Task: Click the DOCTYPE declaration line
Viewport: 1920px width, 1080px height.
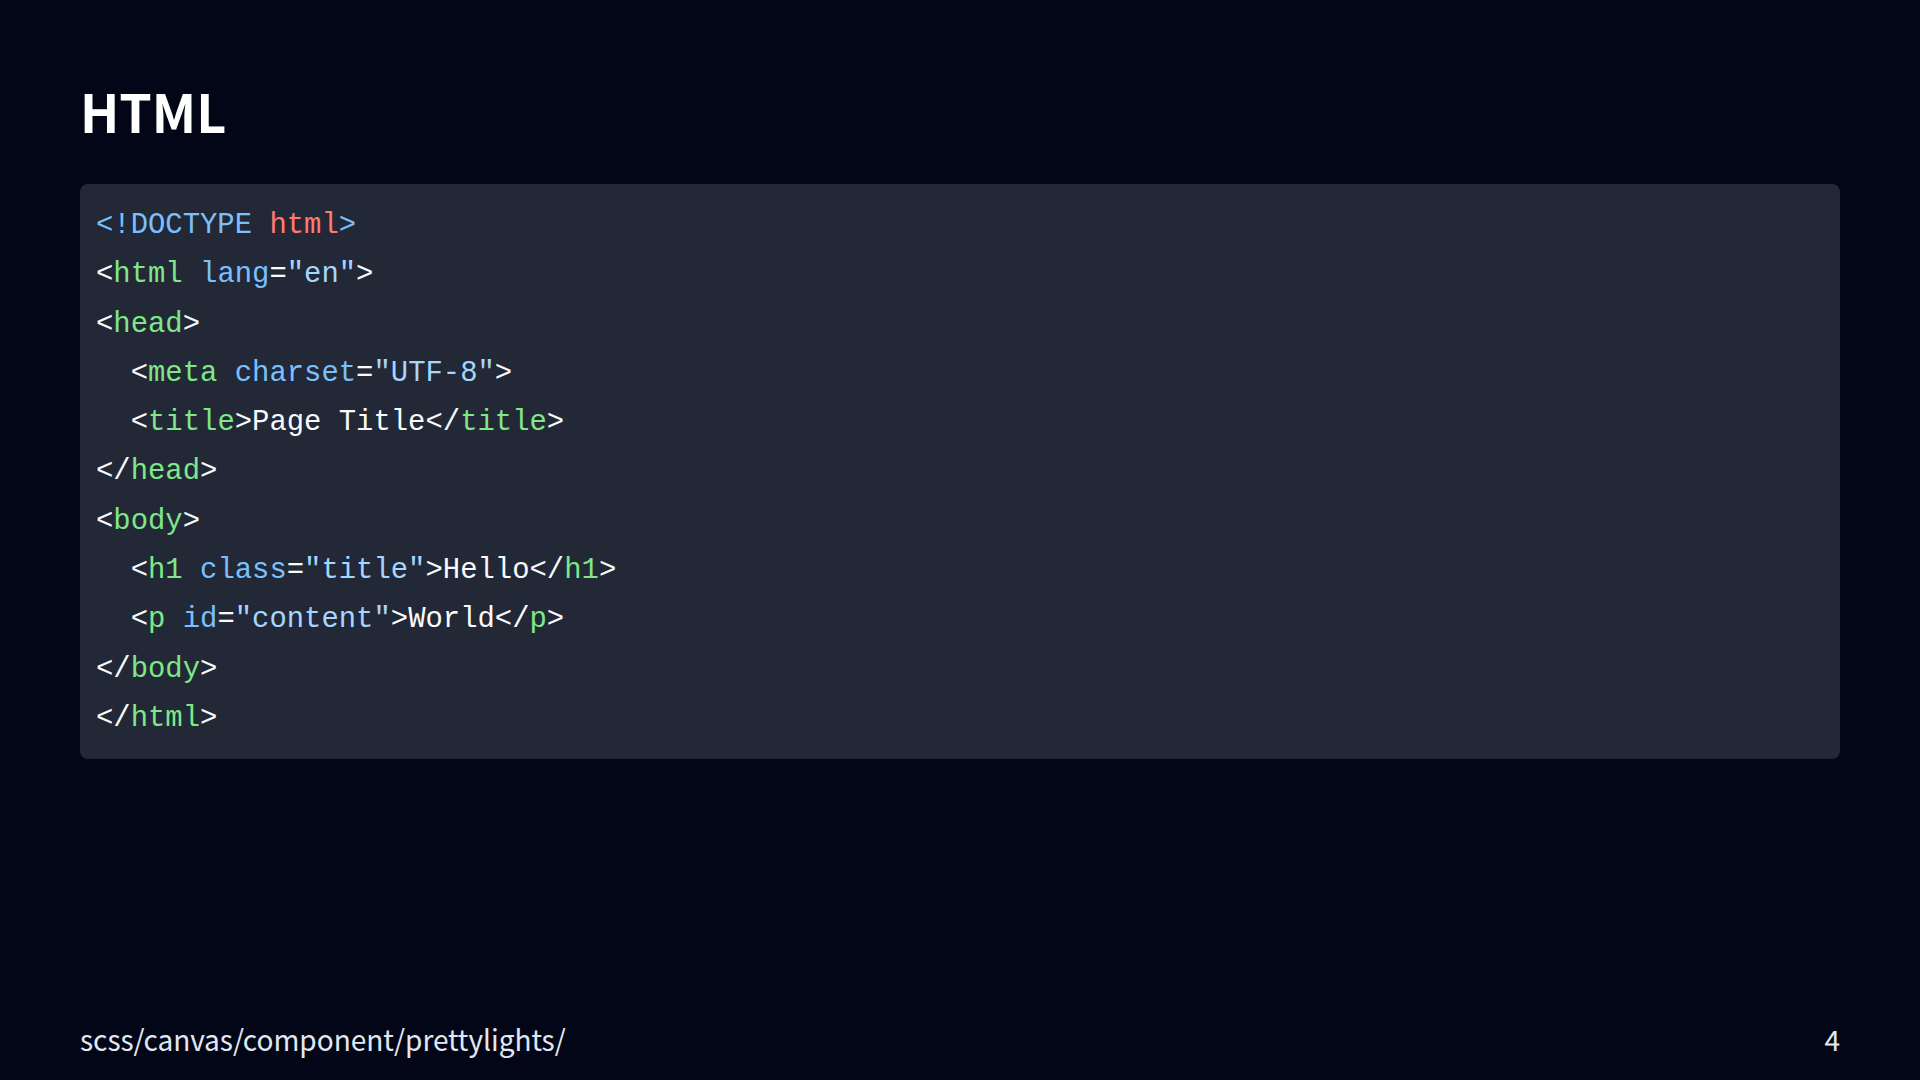Action: pyautogui.click(x=225, y=224)
